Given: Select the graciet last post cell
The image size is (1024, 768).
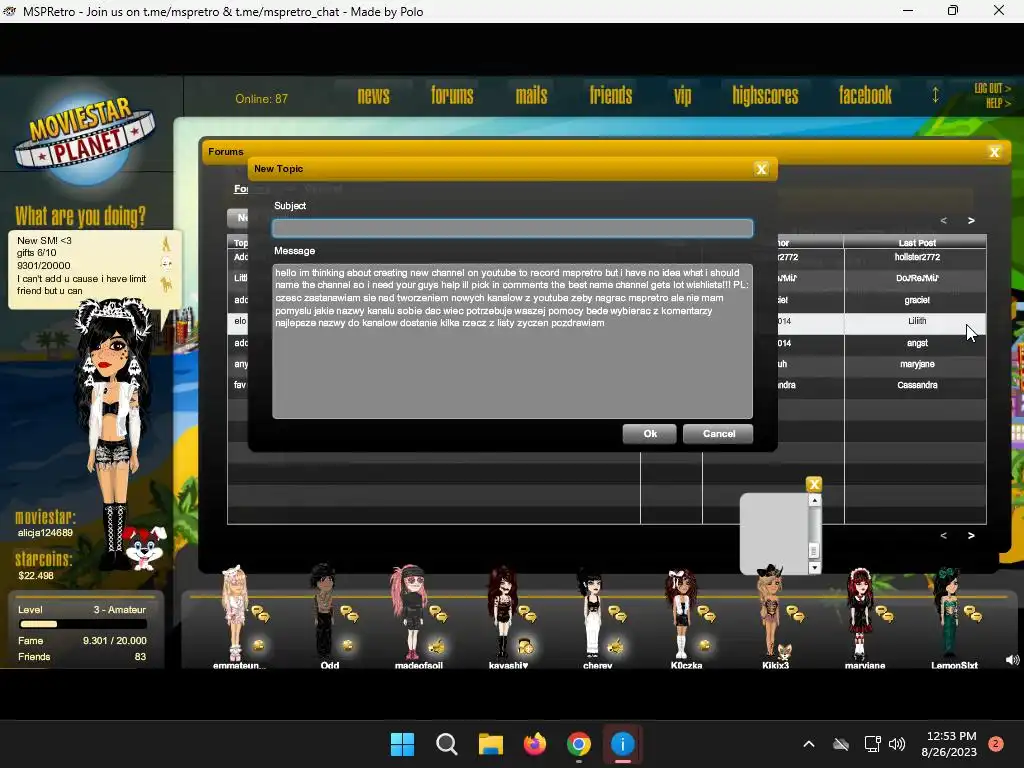Looking at the screenshot, I should 916,300.
